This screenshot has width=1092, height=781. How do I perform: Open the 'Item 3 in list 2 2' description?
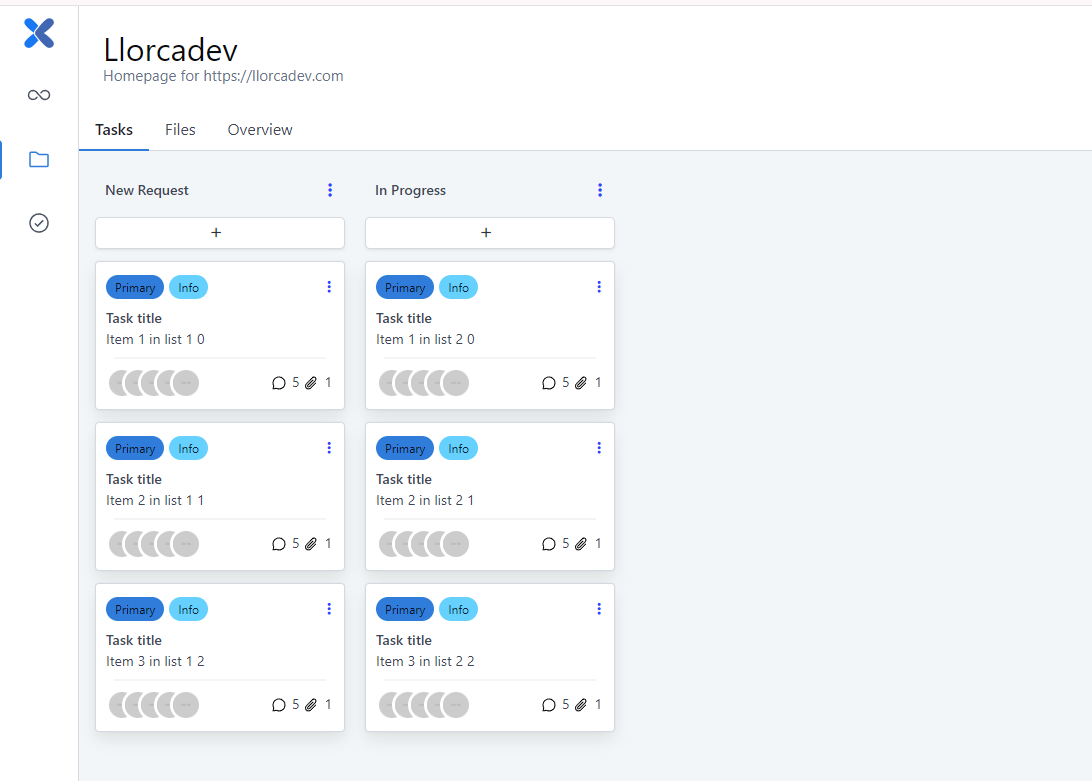(x=426, y=661)
